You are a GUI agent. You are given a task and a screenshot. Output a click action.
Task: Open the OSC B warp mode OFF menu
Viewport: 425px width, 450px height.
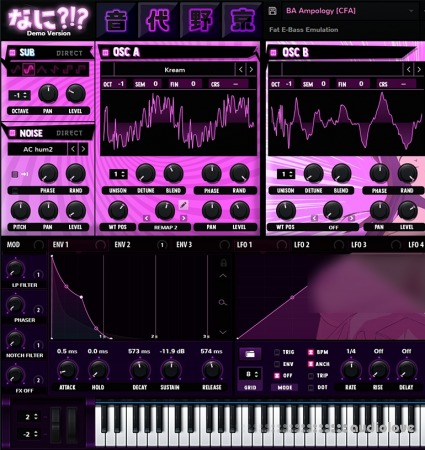click(x=333, y=227)
